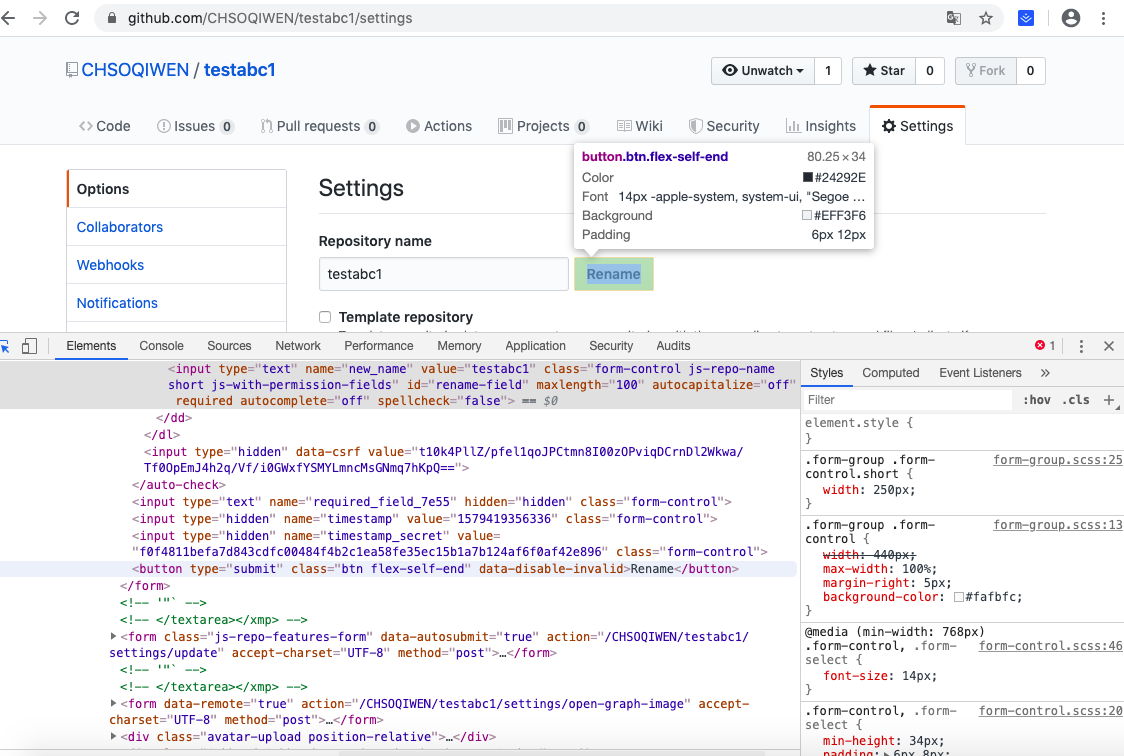This screenshot has height=756, width=1124.
Task: Open the Chrome three-dot menu
Action: pyautogui.click(x=1103, y=19)
